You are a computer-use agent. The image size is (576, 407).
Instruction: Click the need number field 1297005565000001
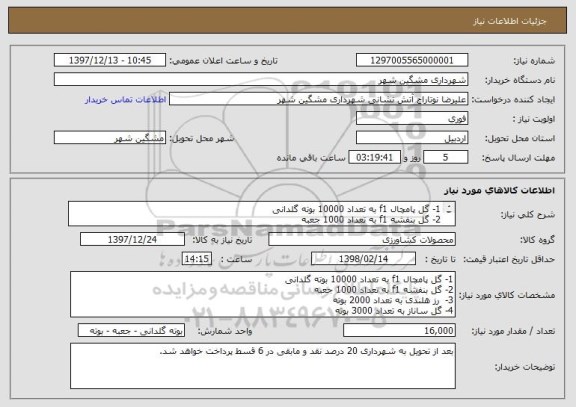412,60
